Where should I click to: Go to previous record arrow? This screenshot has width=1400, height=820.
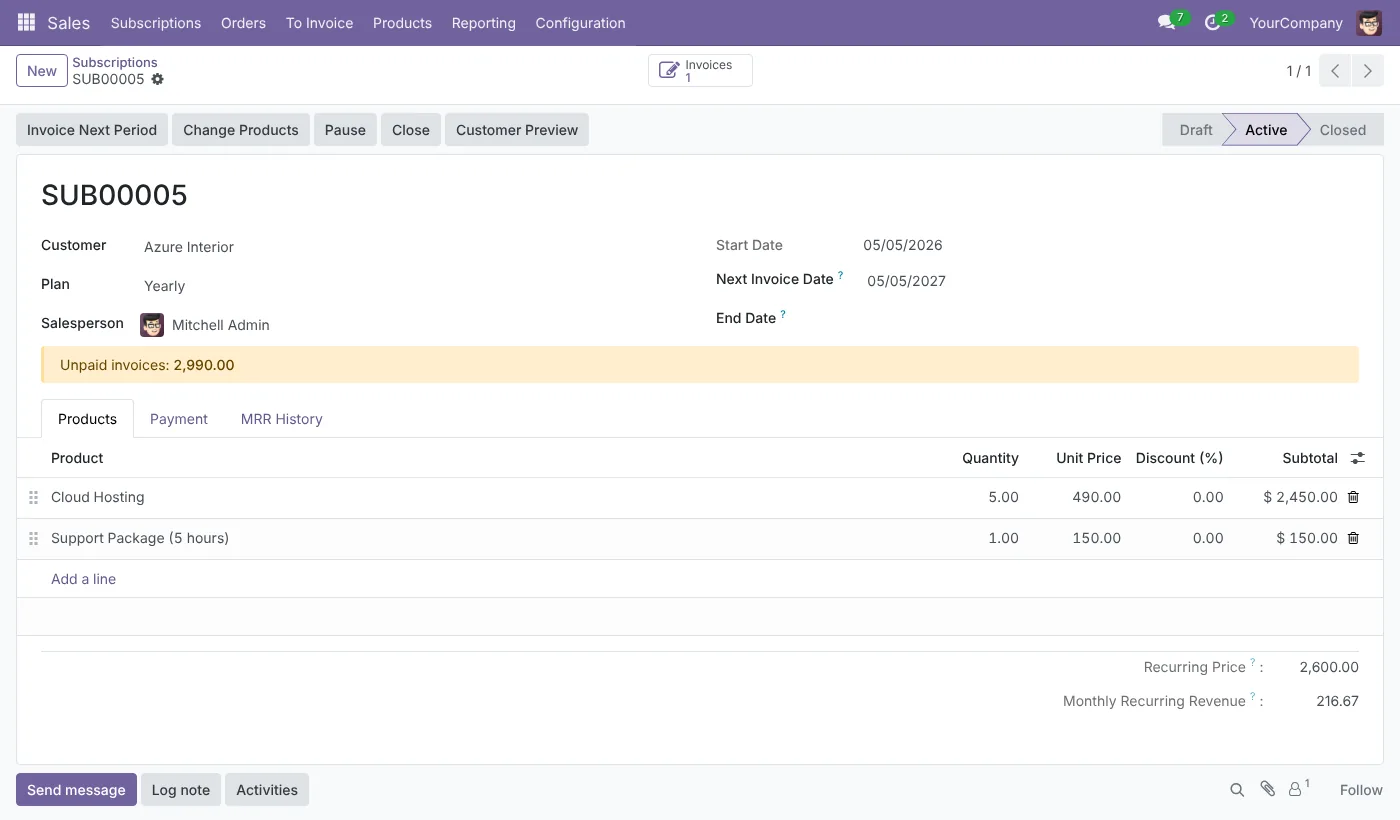coord(1335,71)
